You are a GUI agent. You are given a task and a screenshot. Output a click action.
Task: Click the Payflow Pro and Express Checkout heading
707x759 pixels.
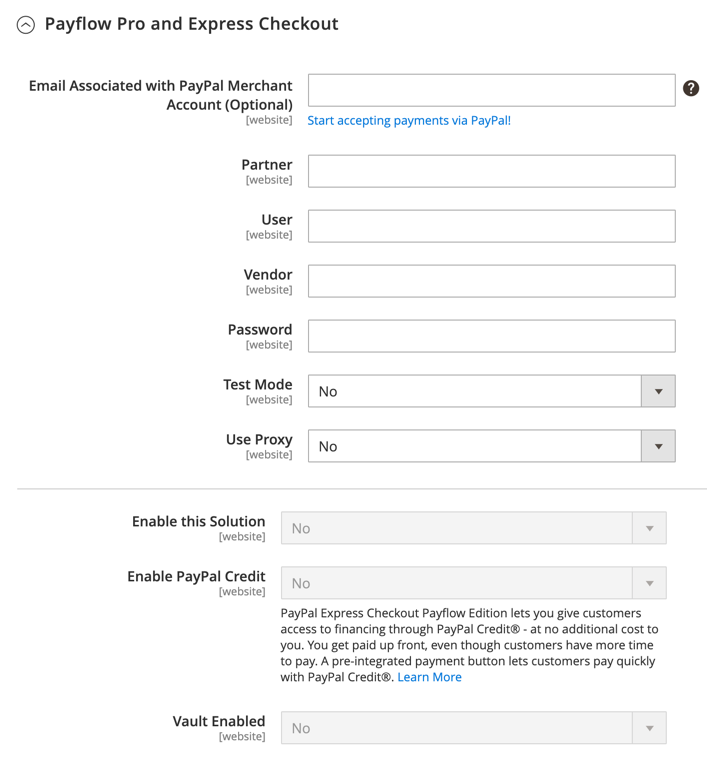pyautogui.click(x=192, y=24)
